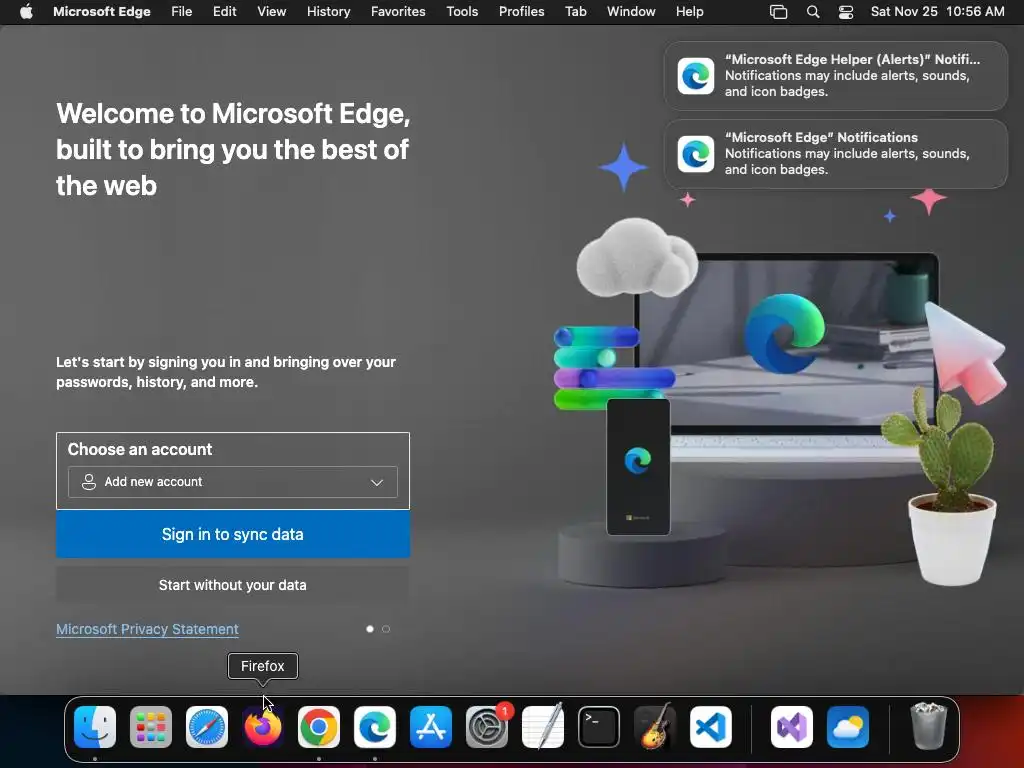
Task: Expand the Add new account dropdown
Action: [232, 482]
